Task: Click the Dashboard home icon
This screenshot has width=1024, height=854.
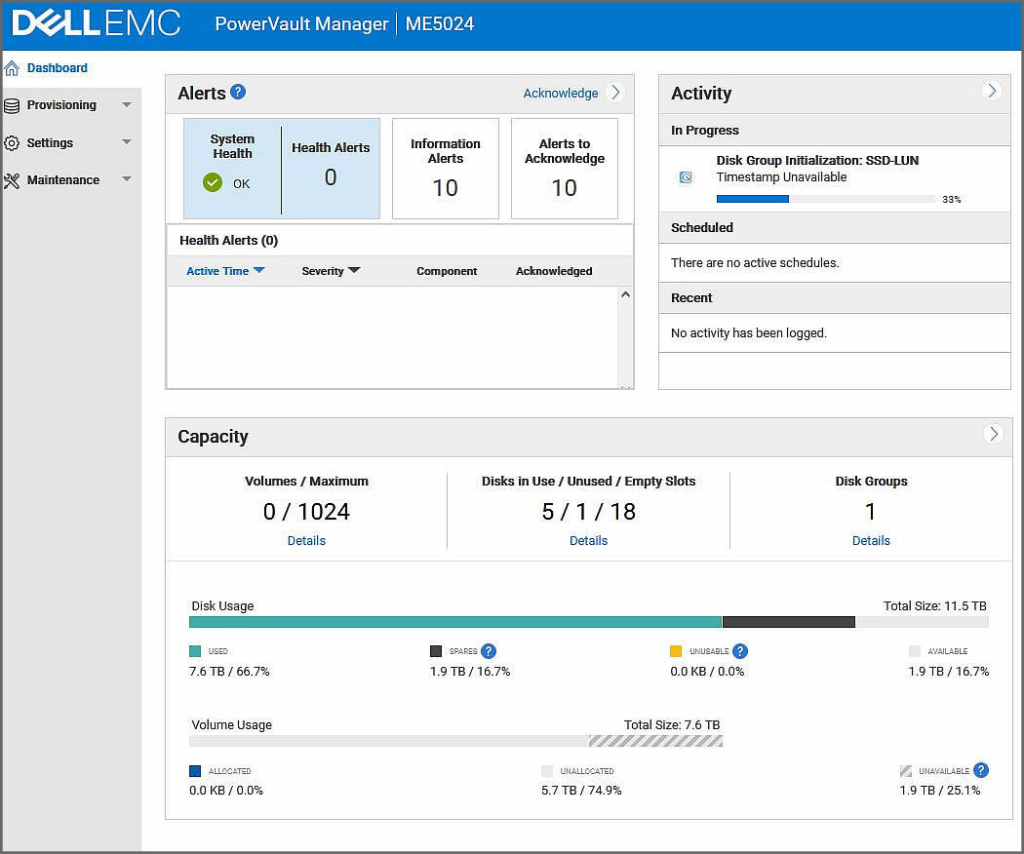Action: tap(12, 68)
